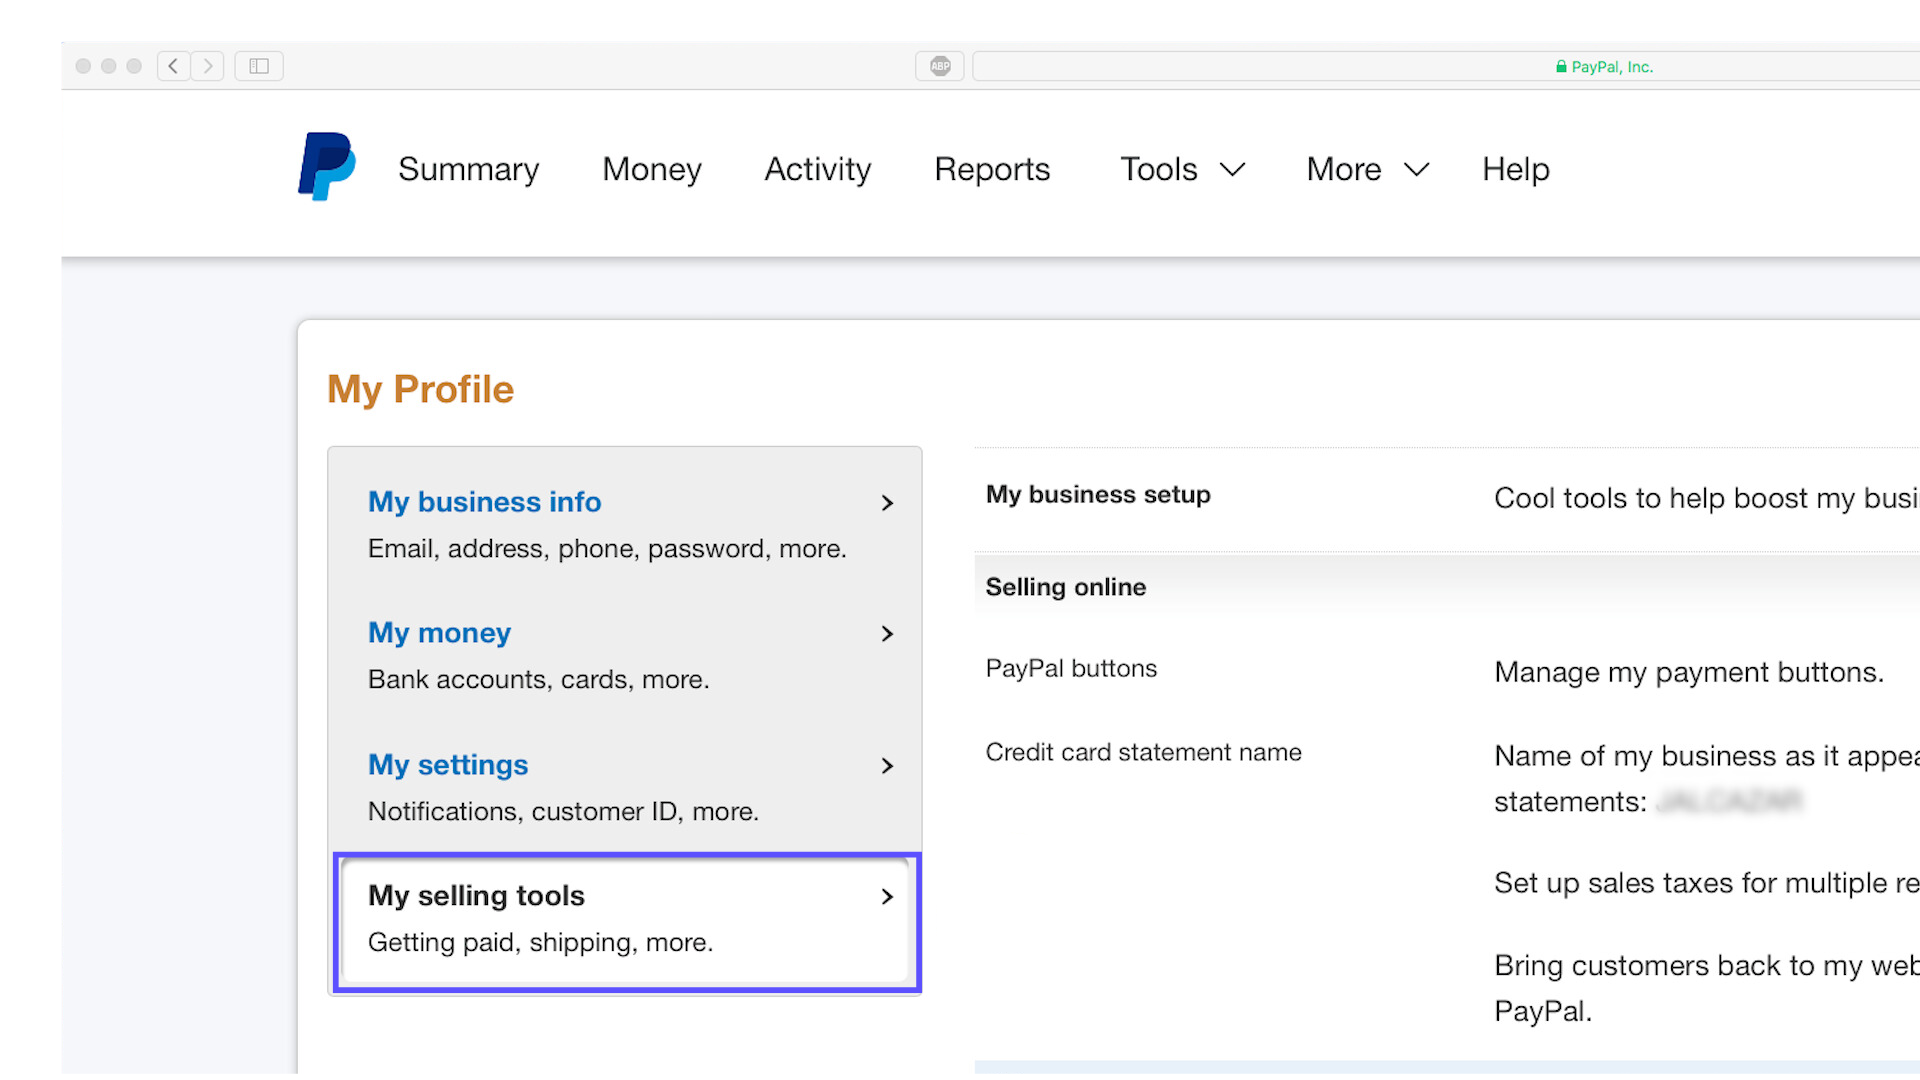Click the PayPal, Inc. address bar

(1446, 66)
